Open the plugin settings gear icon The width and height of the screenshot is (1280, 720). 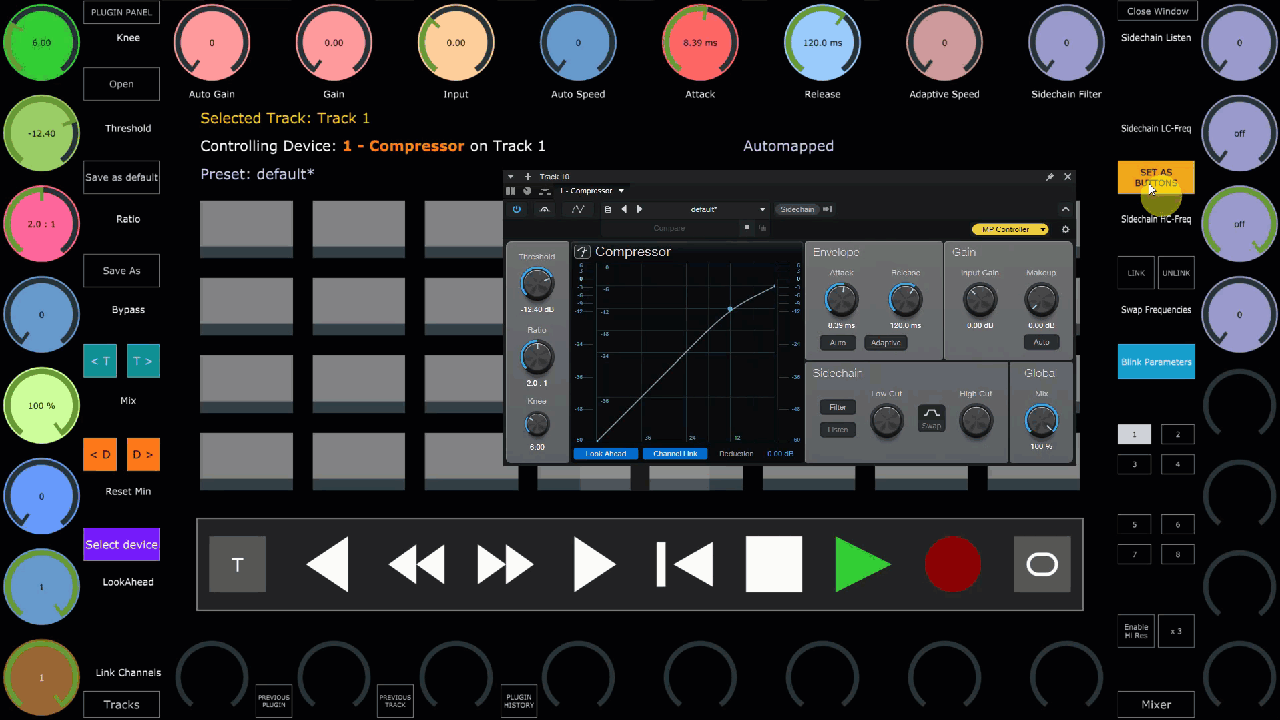coord(1065,229)
